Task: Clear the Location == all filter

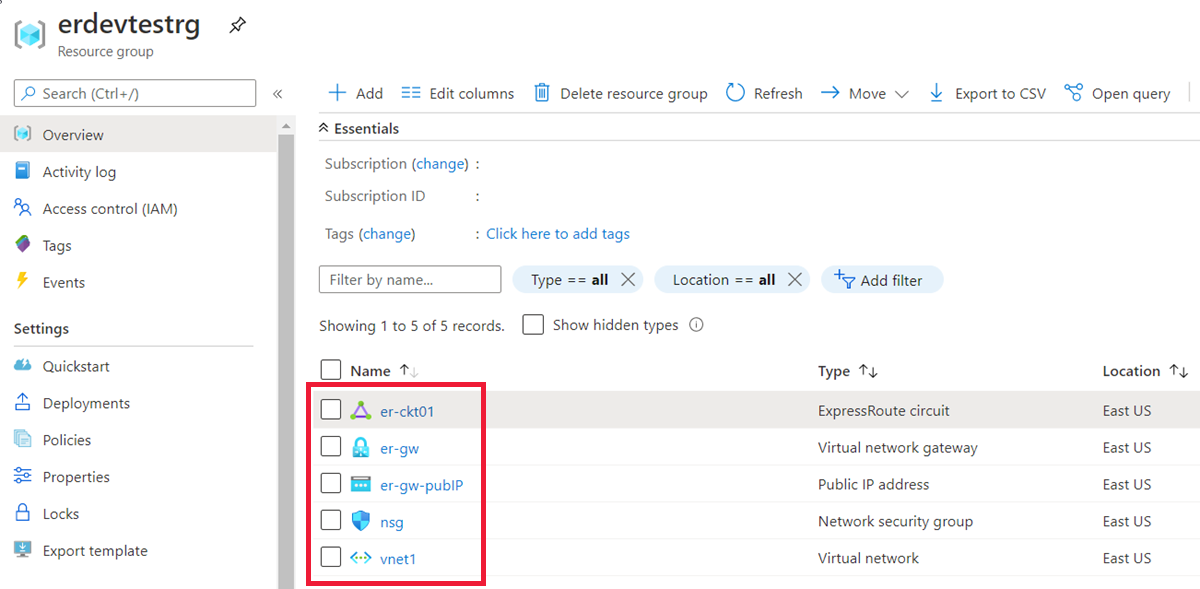Action: [795, 280]
